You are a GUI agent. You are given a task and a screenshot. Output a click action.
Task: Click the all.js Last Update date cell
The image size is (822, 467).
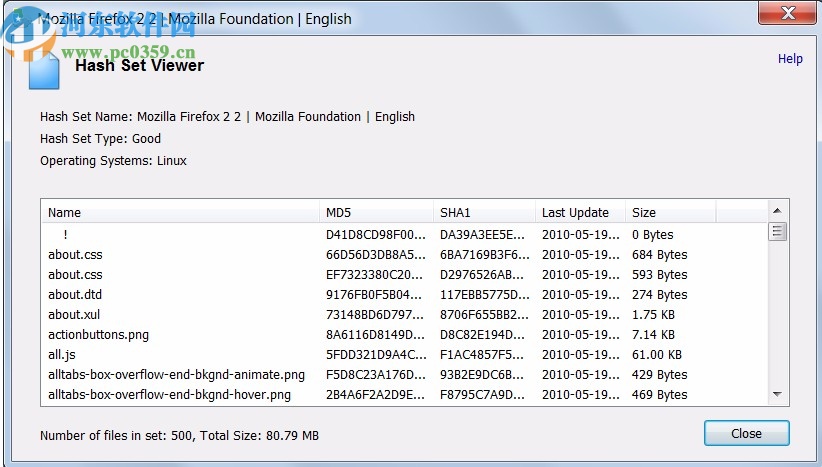580,354
